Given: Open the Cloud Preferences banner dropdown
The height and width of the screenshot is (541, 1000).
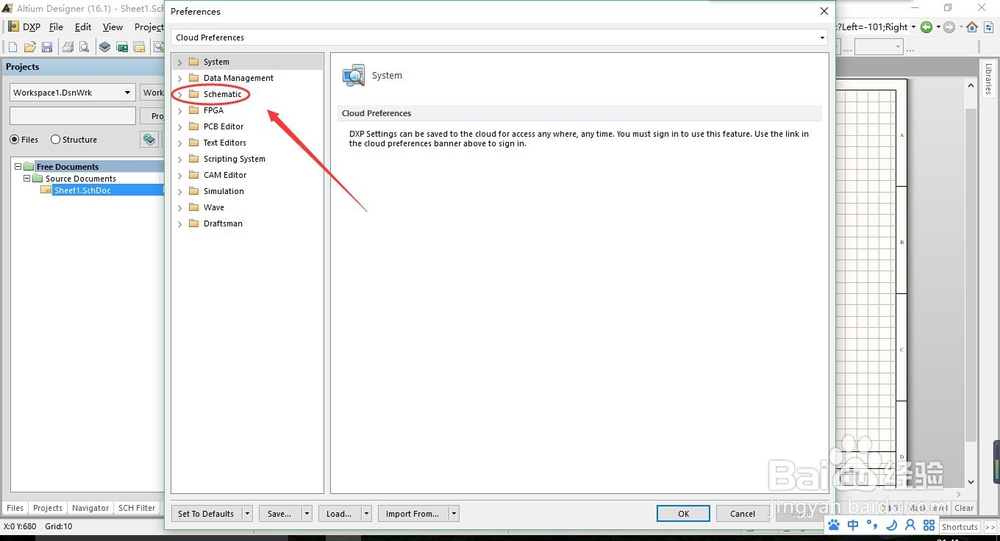Looking at the screenshot, I should click(822, 38).
